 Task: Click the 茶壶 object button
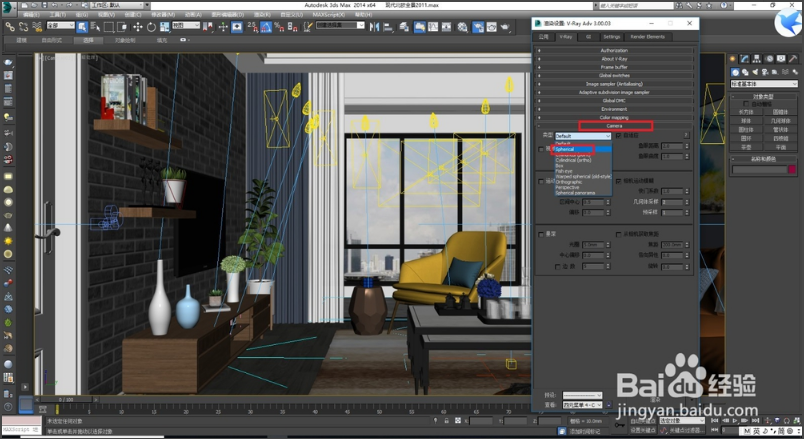pos(746,147)
